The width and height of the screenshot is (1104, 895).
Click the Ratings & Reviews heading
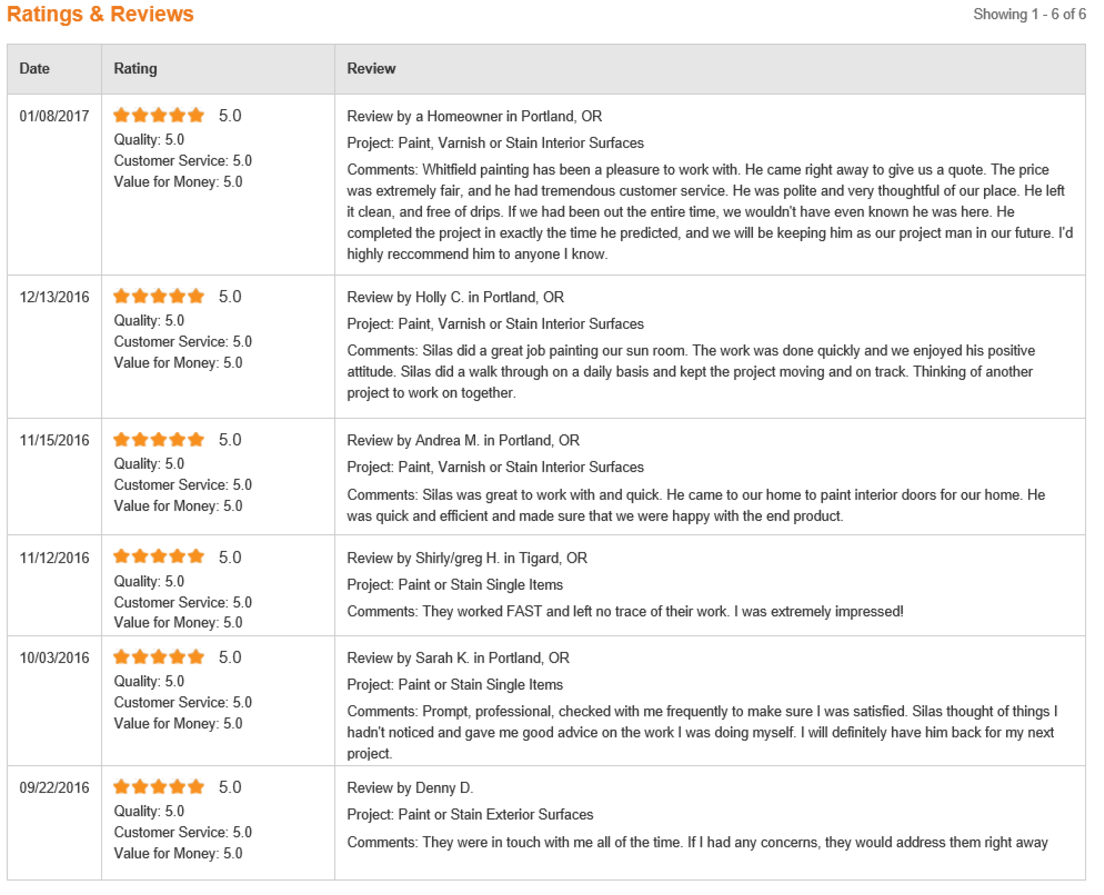click(100, 14)
